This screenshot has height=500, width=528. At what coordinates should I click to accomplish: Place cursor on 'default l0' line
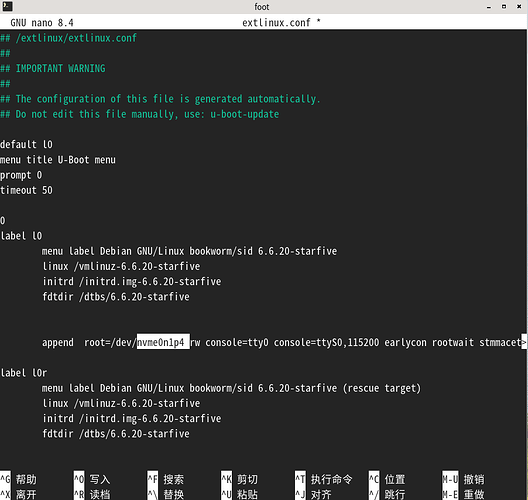(26, 144)
